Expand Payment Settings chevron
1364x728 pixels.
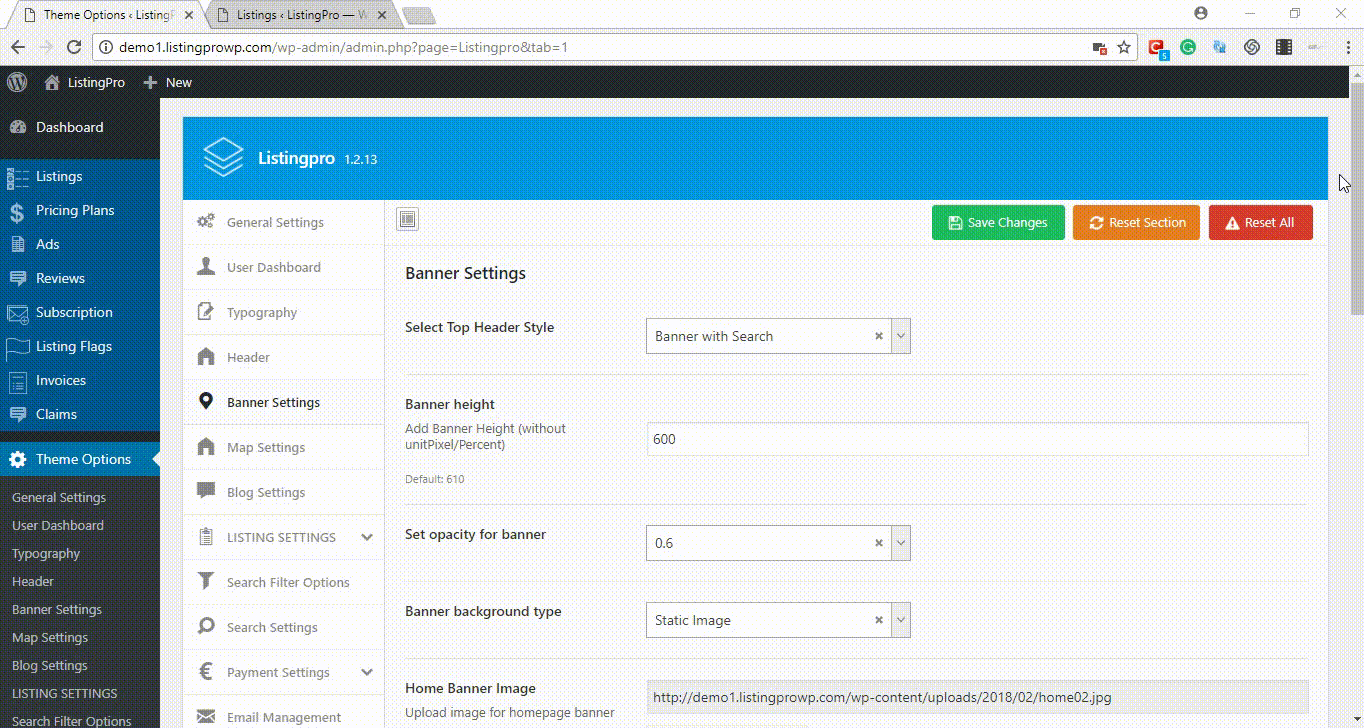(x=367, y=672)
